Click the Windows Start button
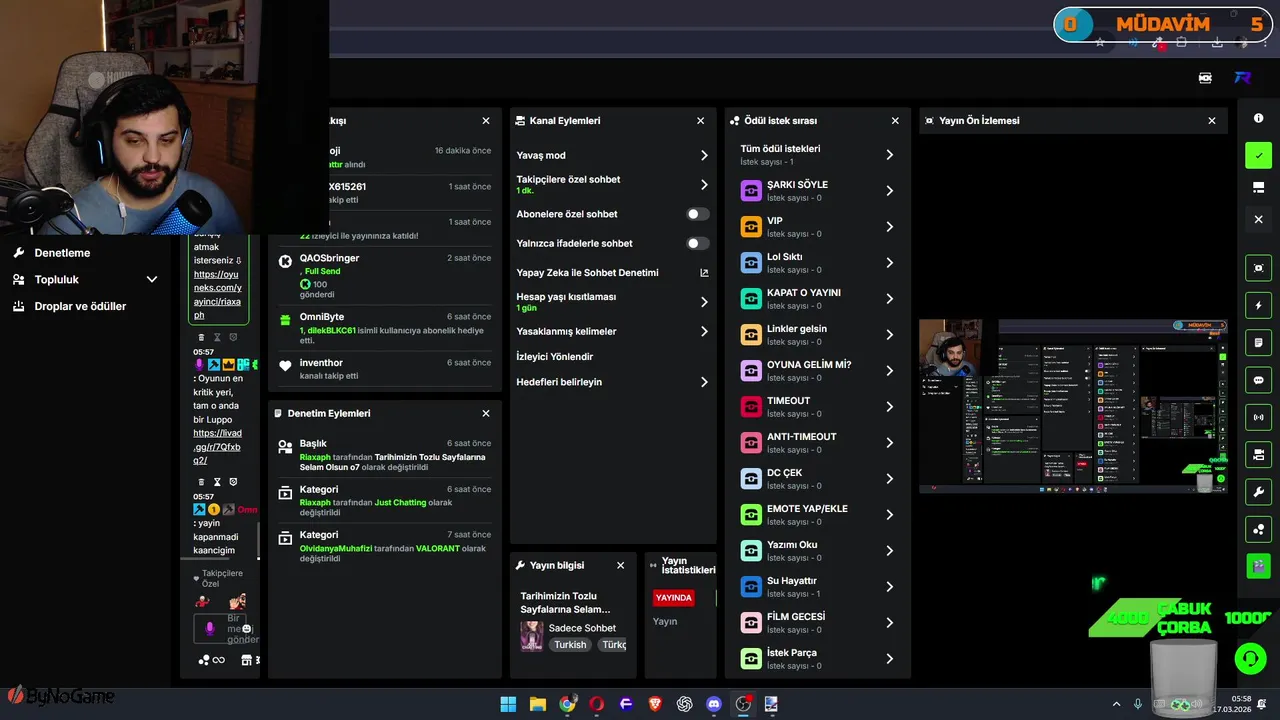This screenshot has height=720, width=1280. (x=508, y=704)
